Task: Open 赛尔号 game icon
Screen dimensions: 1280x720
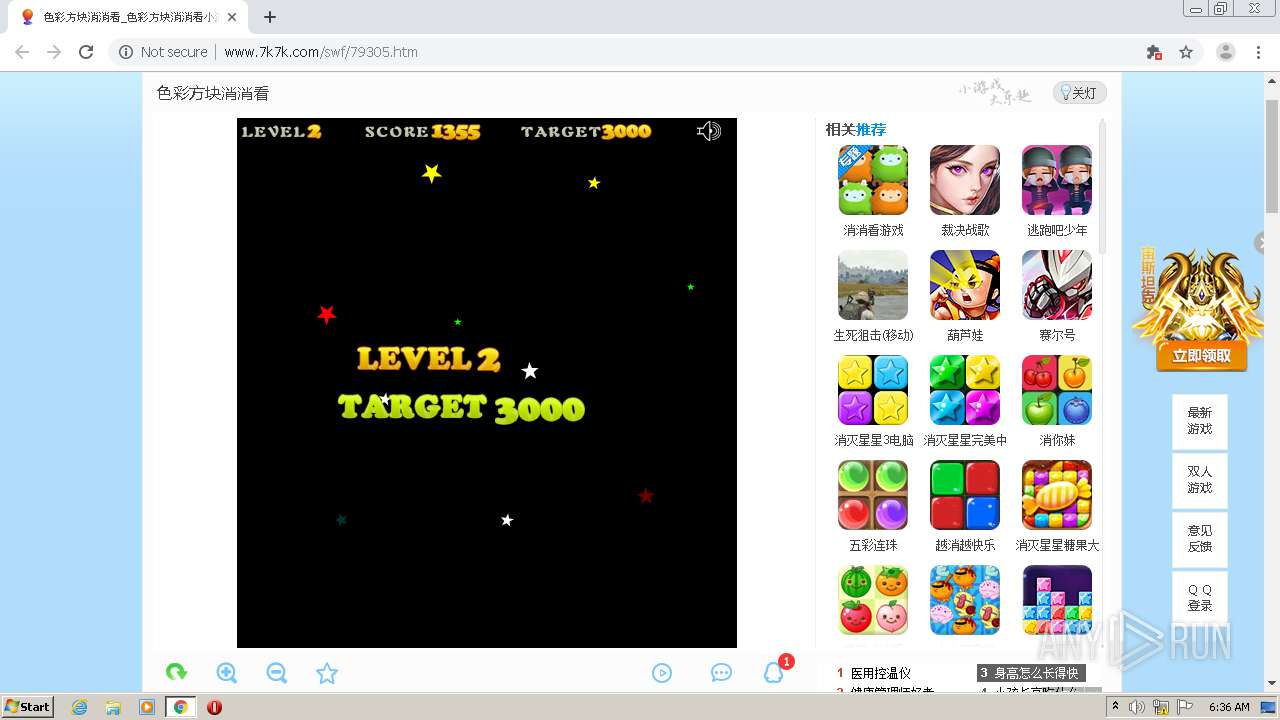Action: click(1057, 285)
